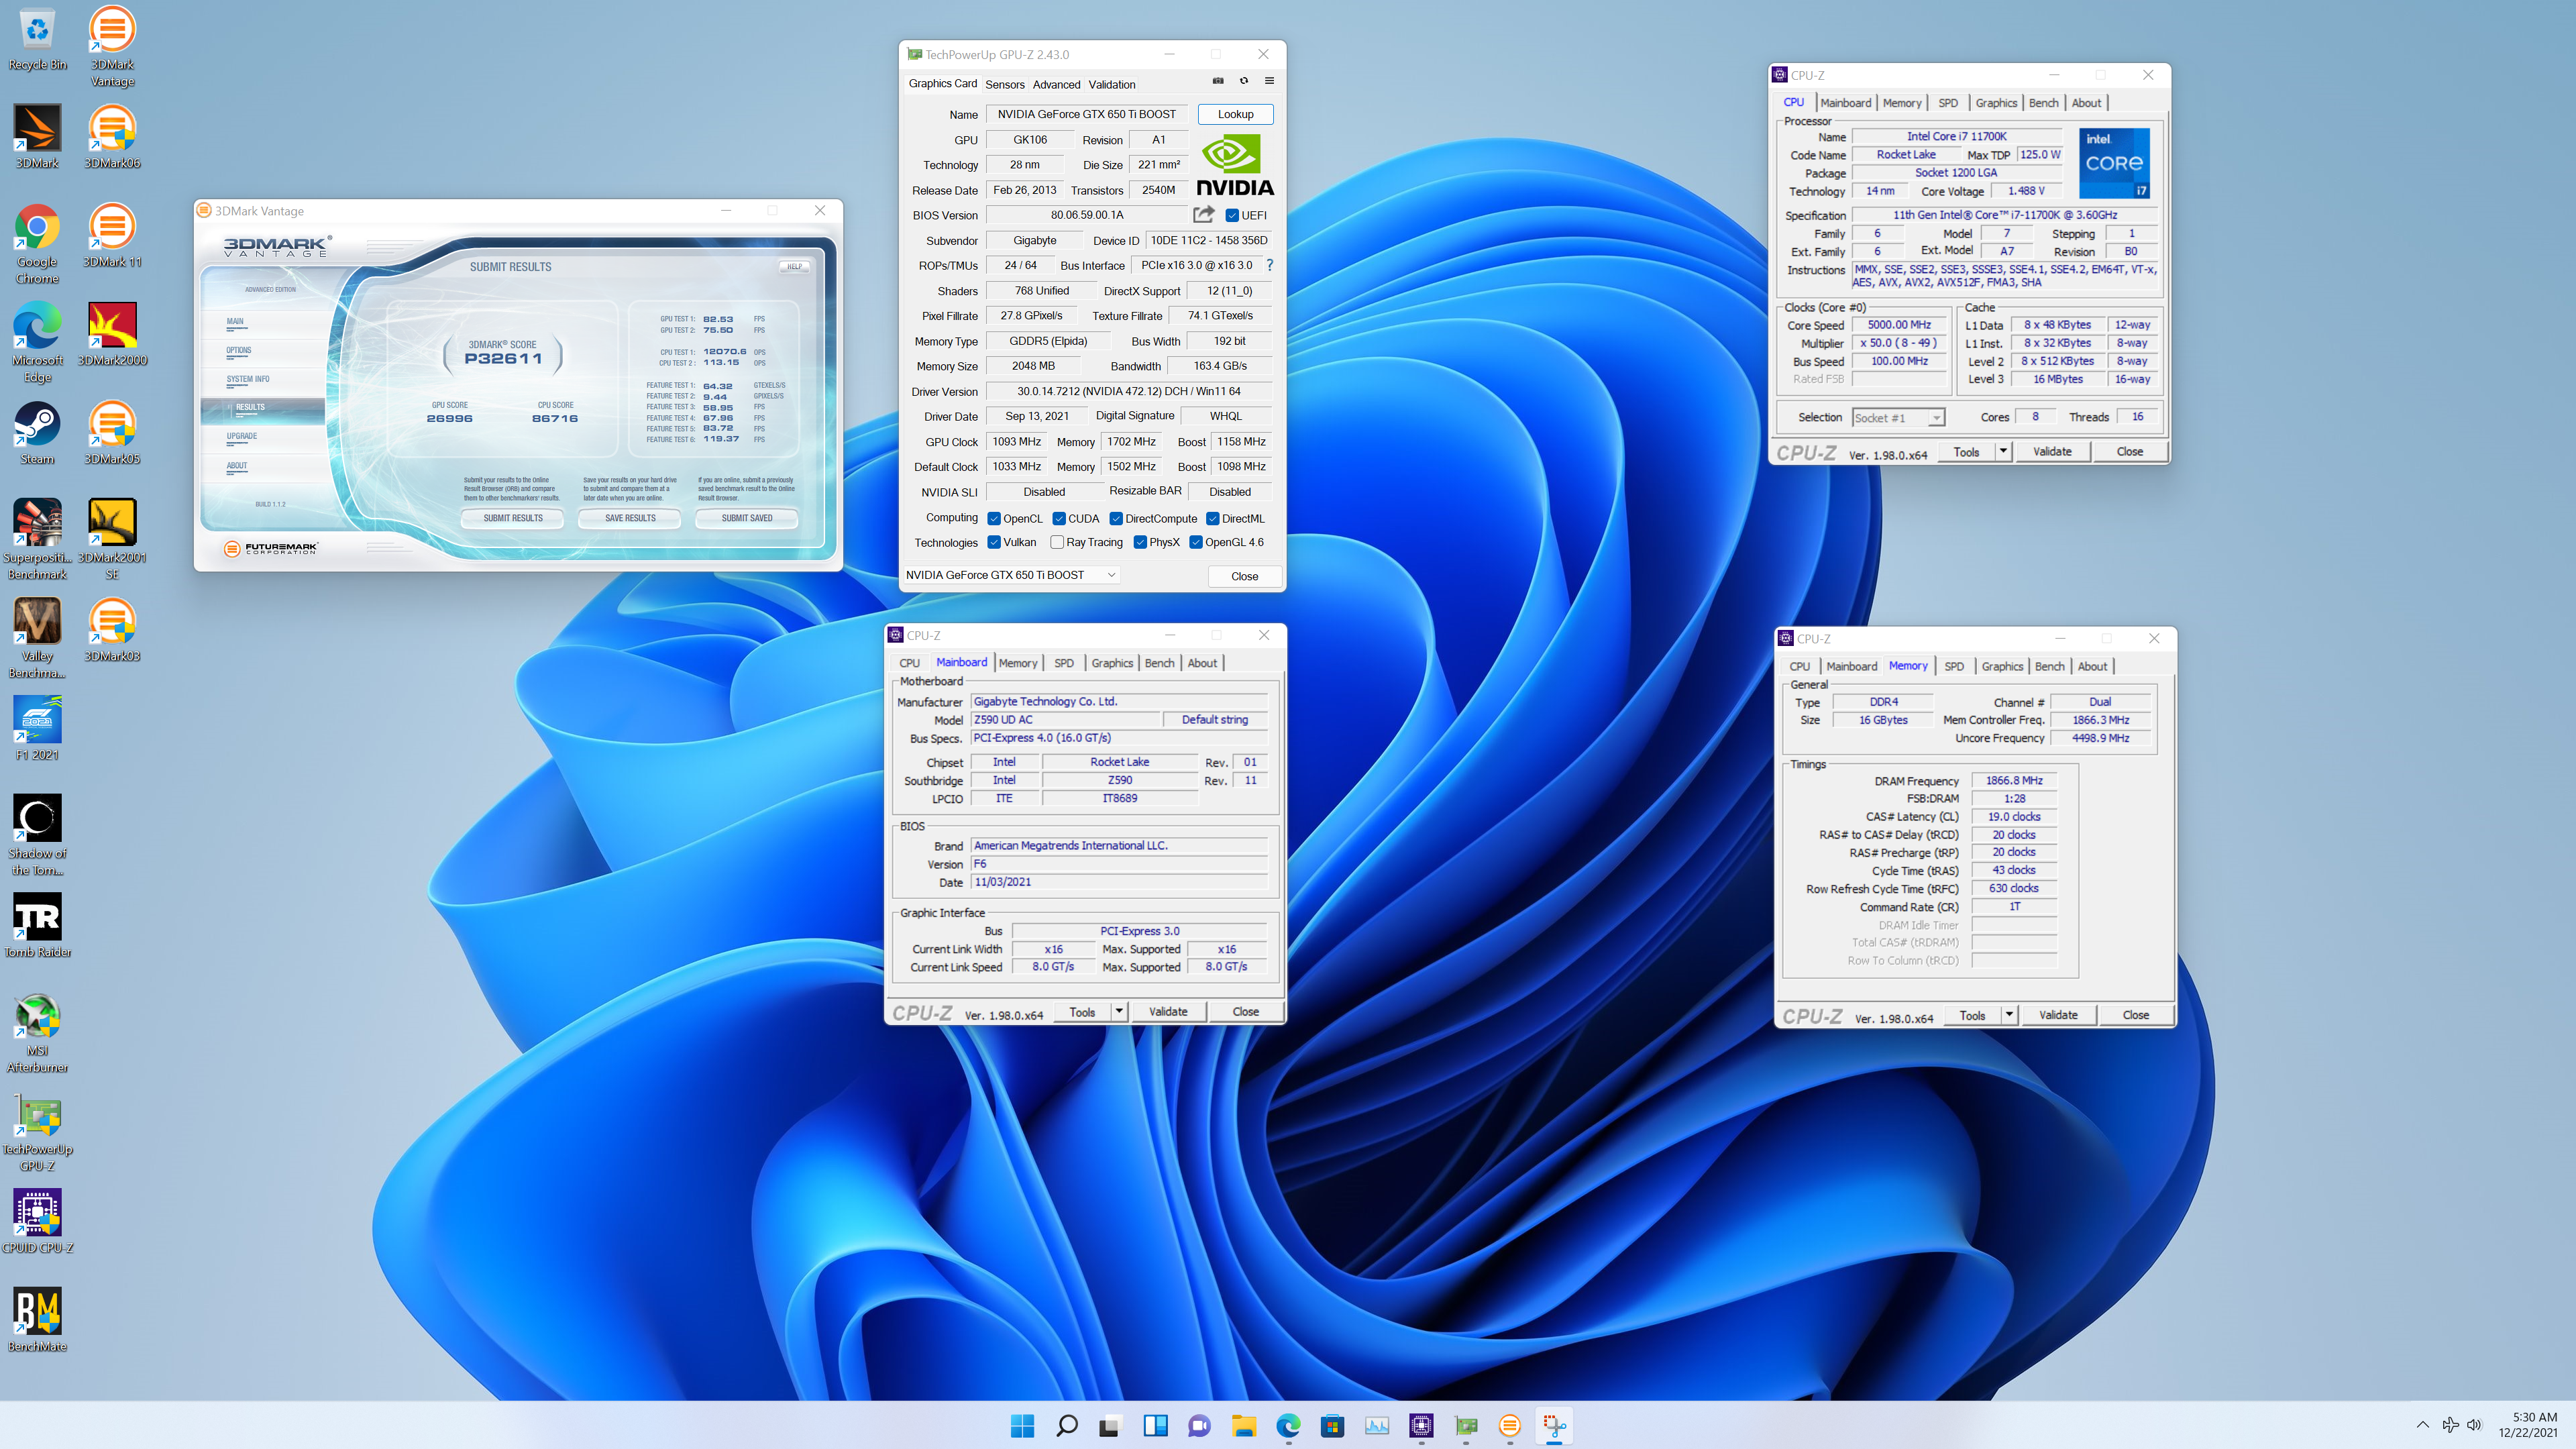The width and height of the screenshot is (2576, 1449).
Task: Toggle the DirectML checkbox
Action: (x=1212, y=518)
